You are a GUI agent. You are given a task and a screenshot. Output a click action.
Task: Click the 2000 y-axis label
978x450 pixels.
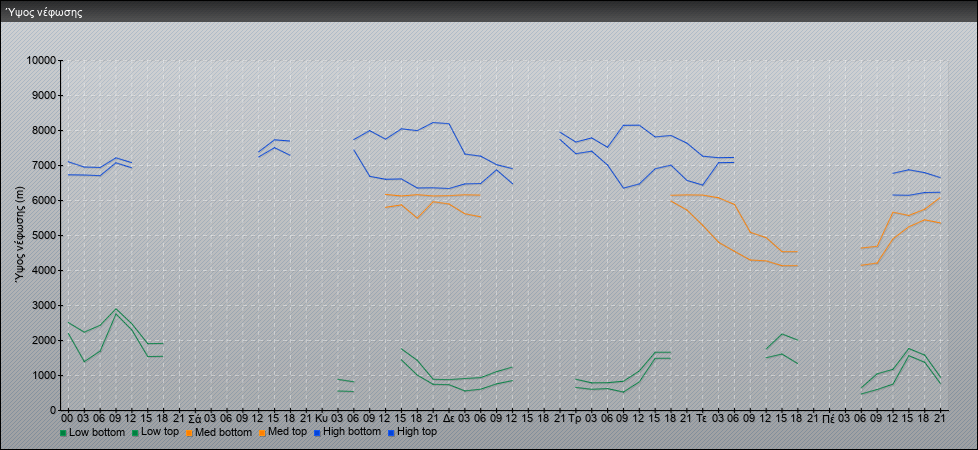(44, 340)
